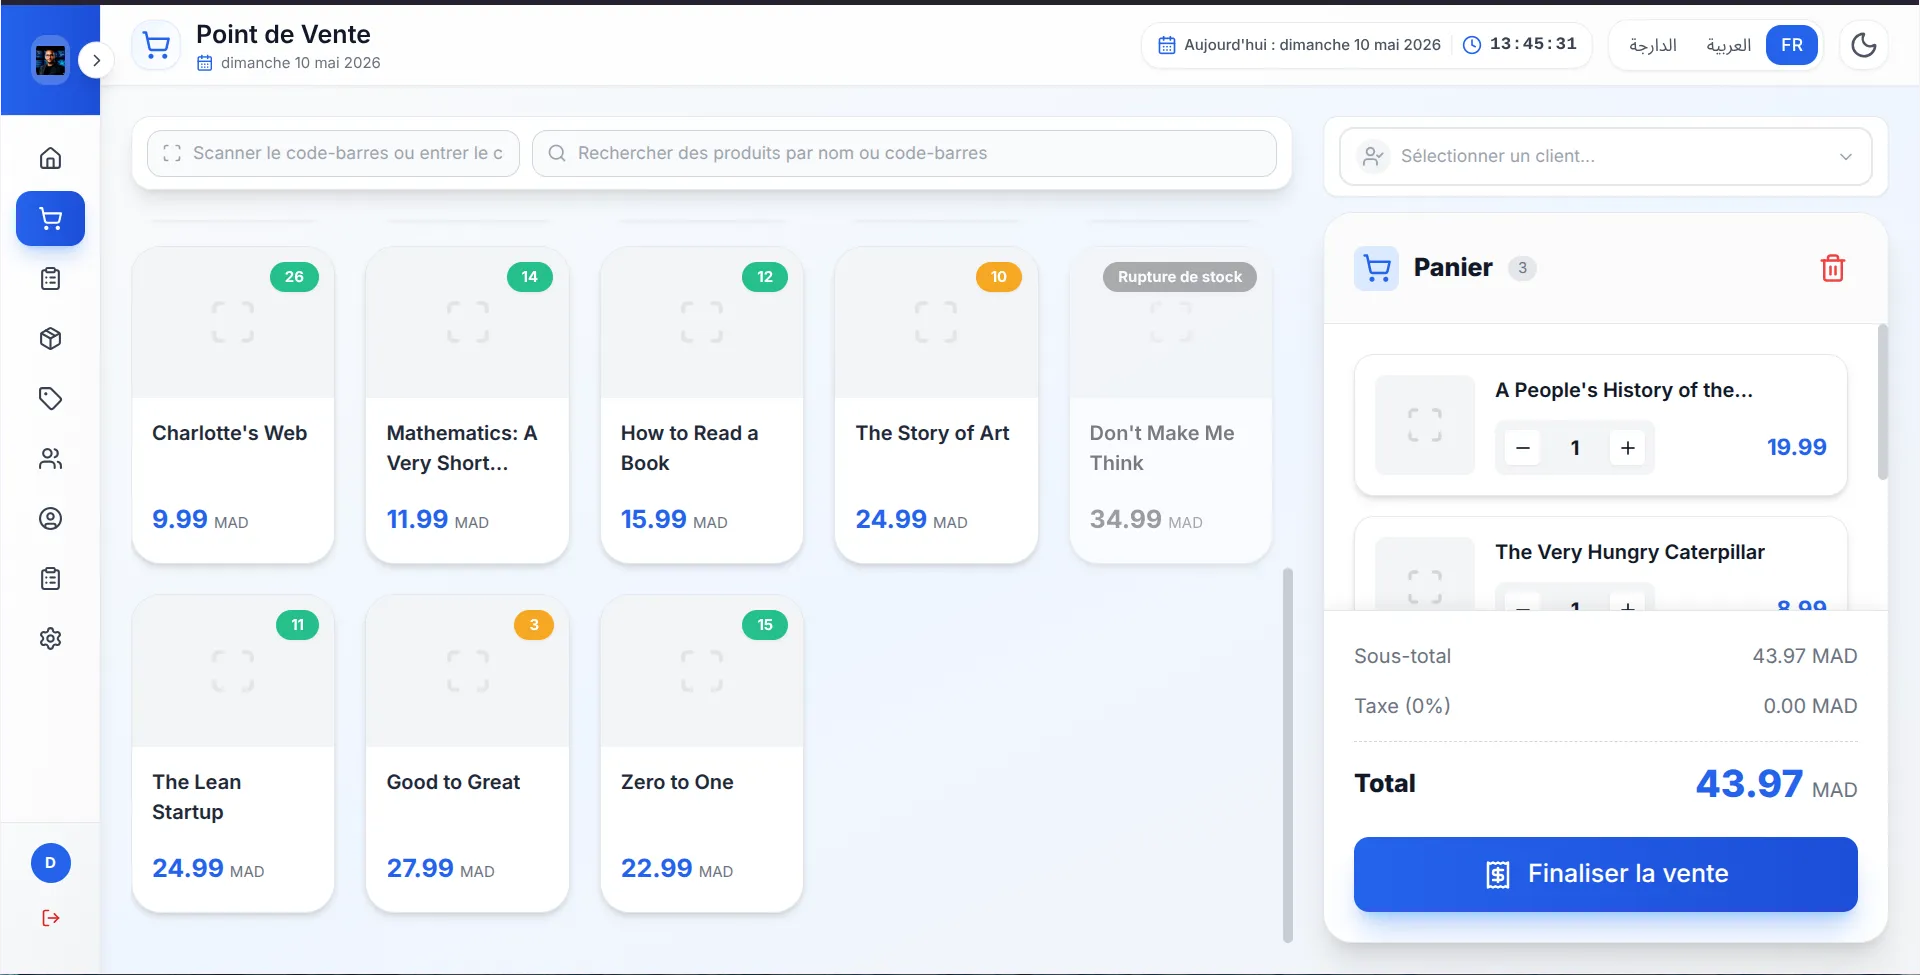Open the user profile circle icon in sidebar
1920x975 pixels.
(x=50, y=518)
